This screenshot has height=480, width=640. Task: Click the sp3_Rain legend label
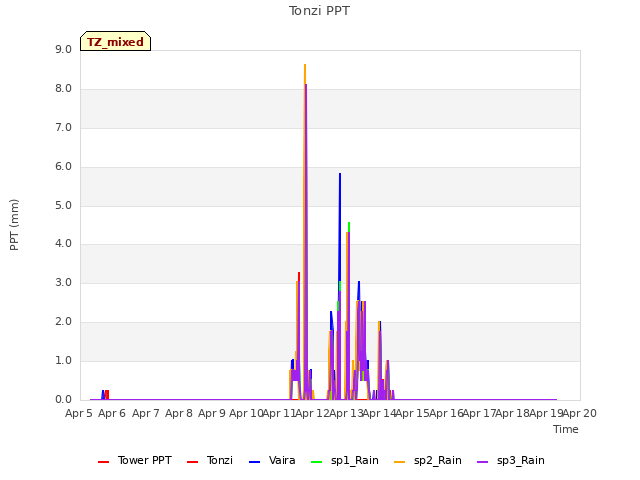(x=520, y=461)
